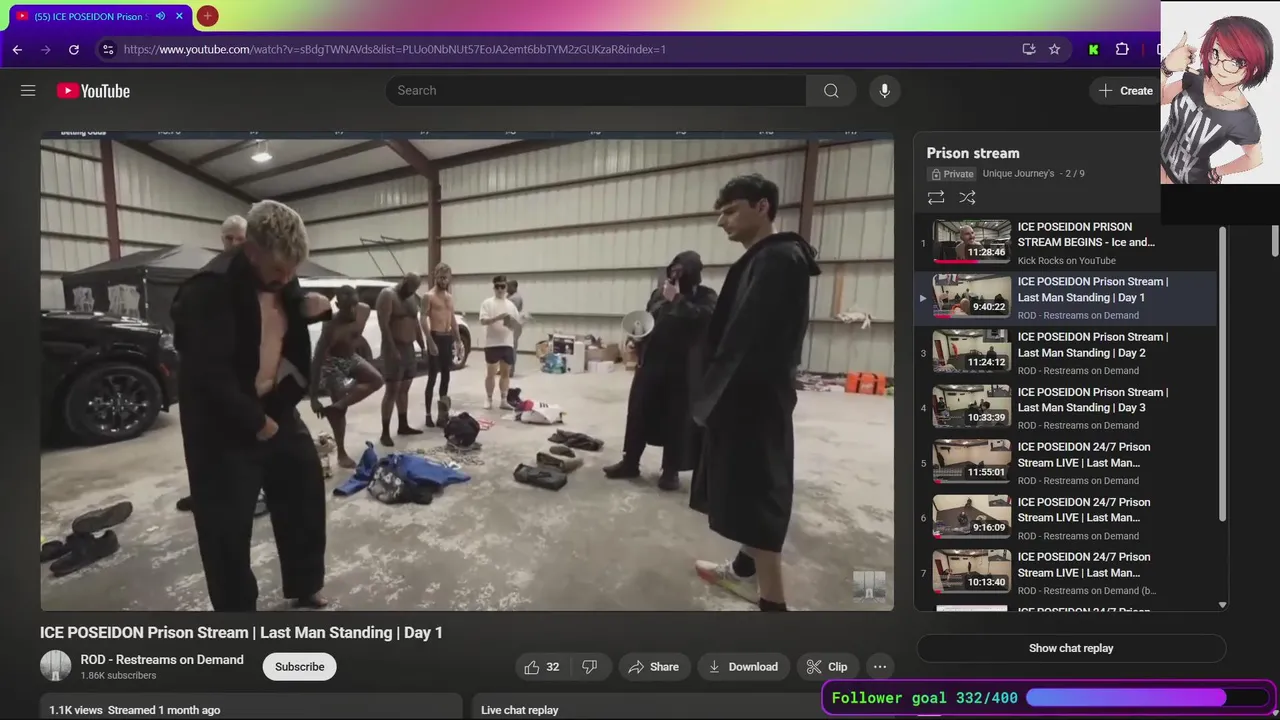Image resolution: width=1280 pixels, height=720 pixels.
Task: Select Last Man Standing Day 1 playlist item
Action: 1066,298
